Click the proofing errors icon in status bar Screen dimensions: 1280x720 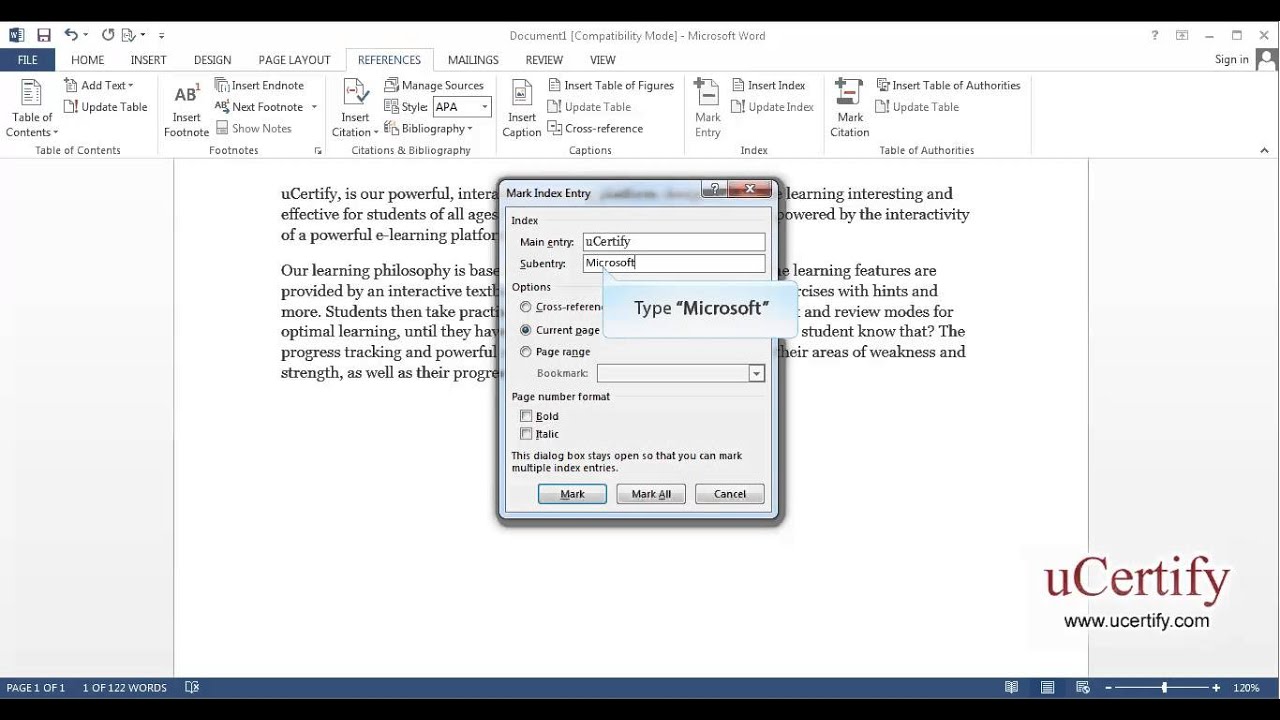[x=193, y=688]
